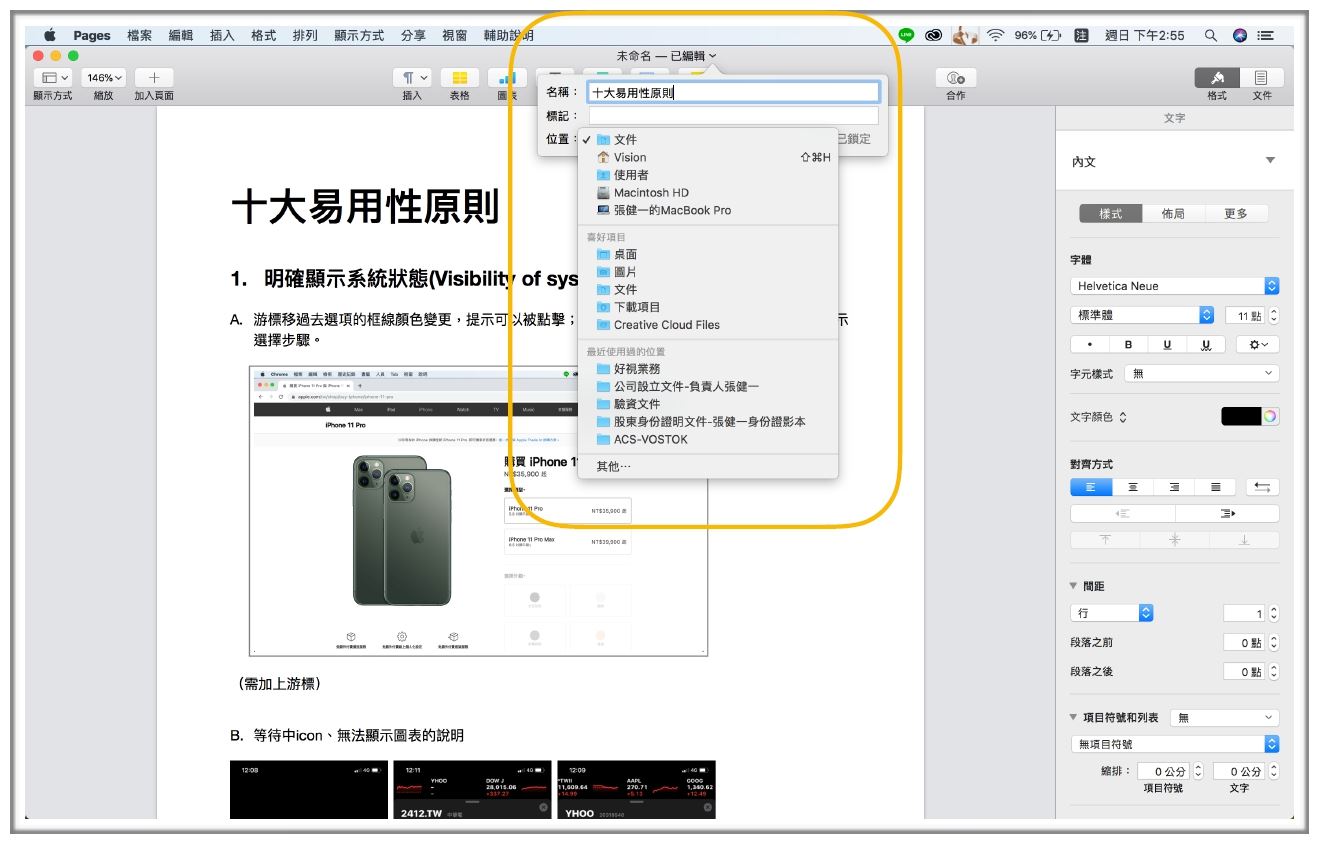The image size is (1326, 844).
Task: Open the Apple menu
Action: pos(50,35)
